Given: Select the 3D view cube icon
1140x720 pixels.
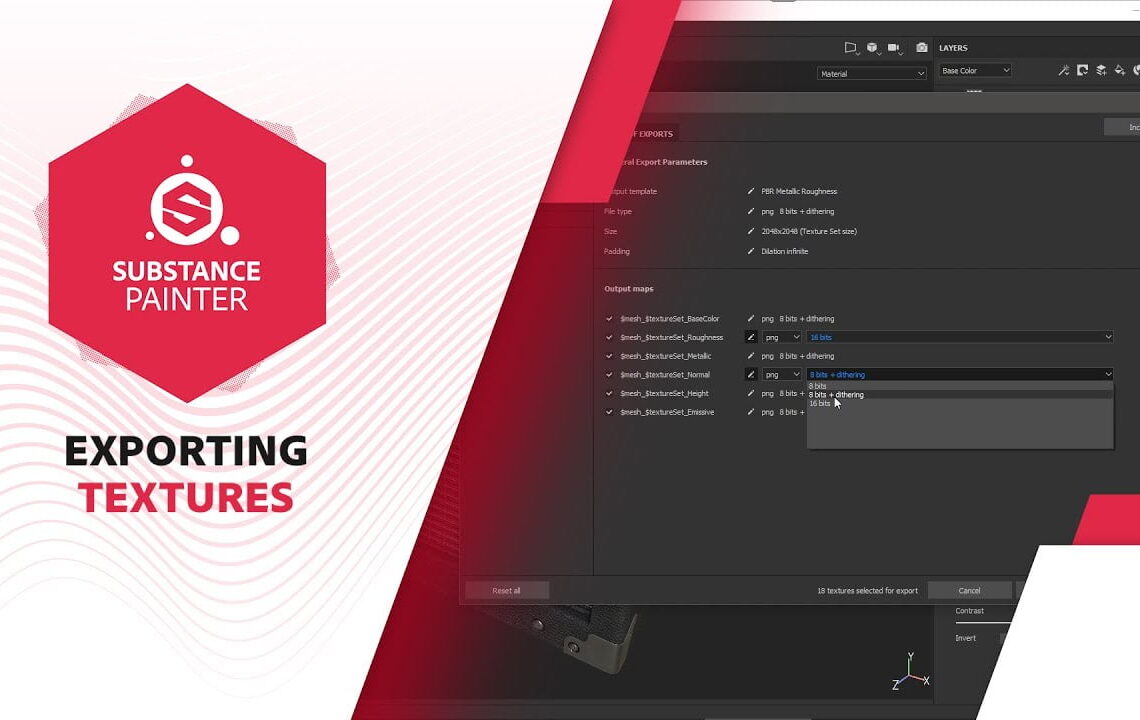Looking at the screenshot, I should (x=872, y=47).
